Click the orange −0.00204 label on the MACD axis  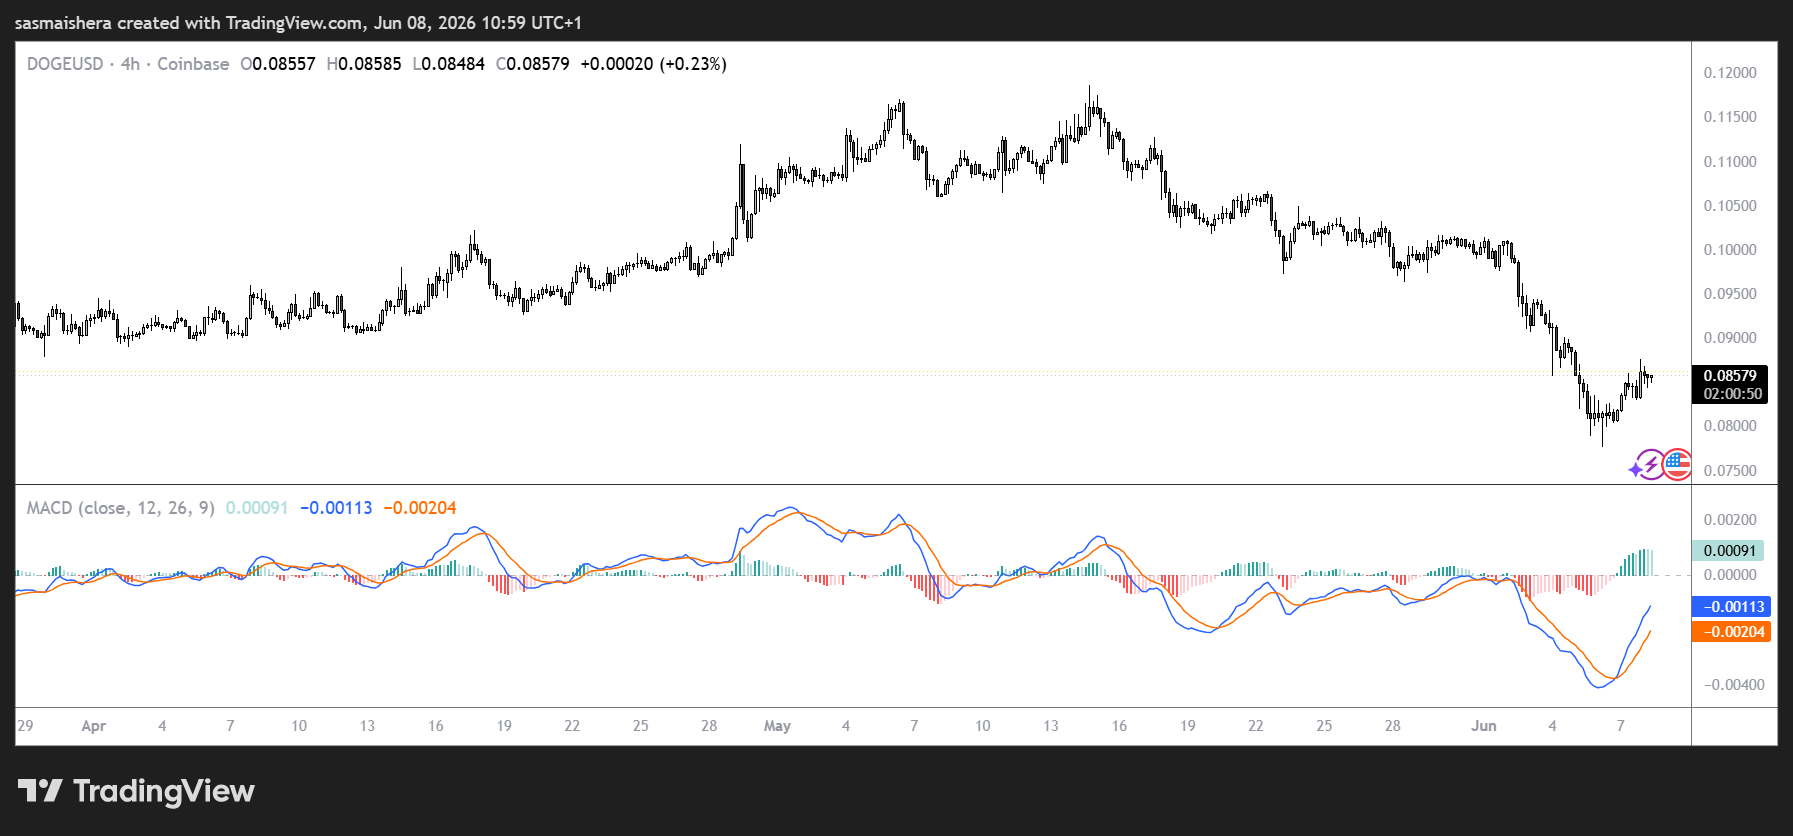(1731, 632)
